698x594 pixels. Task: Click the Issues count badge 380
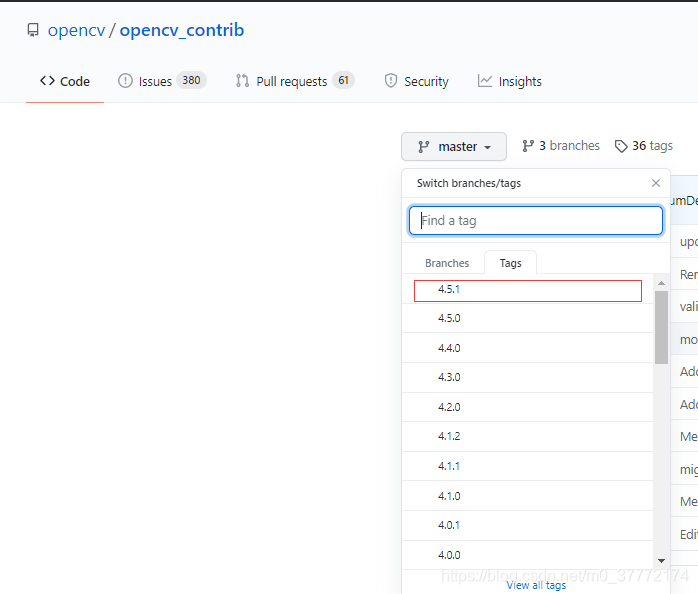(x=191, y=81)
